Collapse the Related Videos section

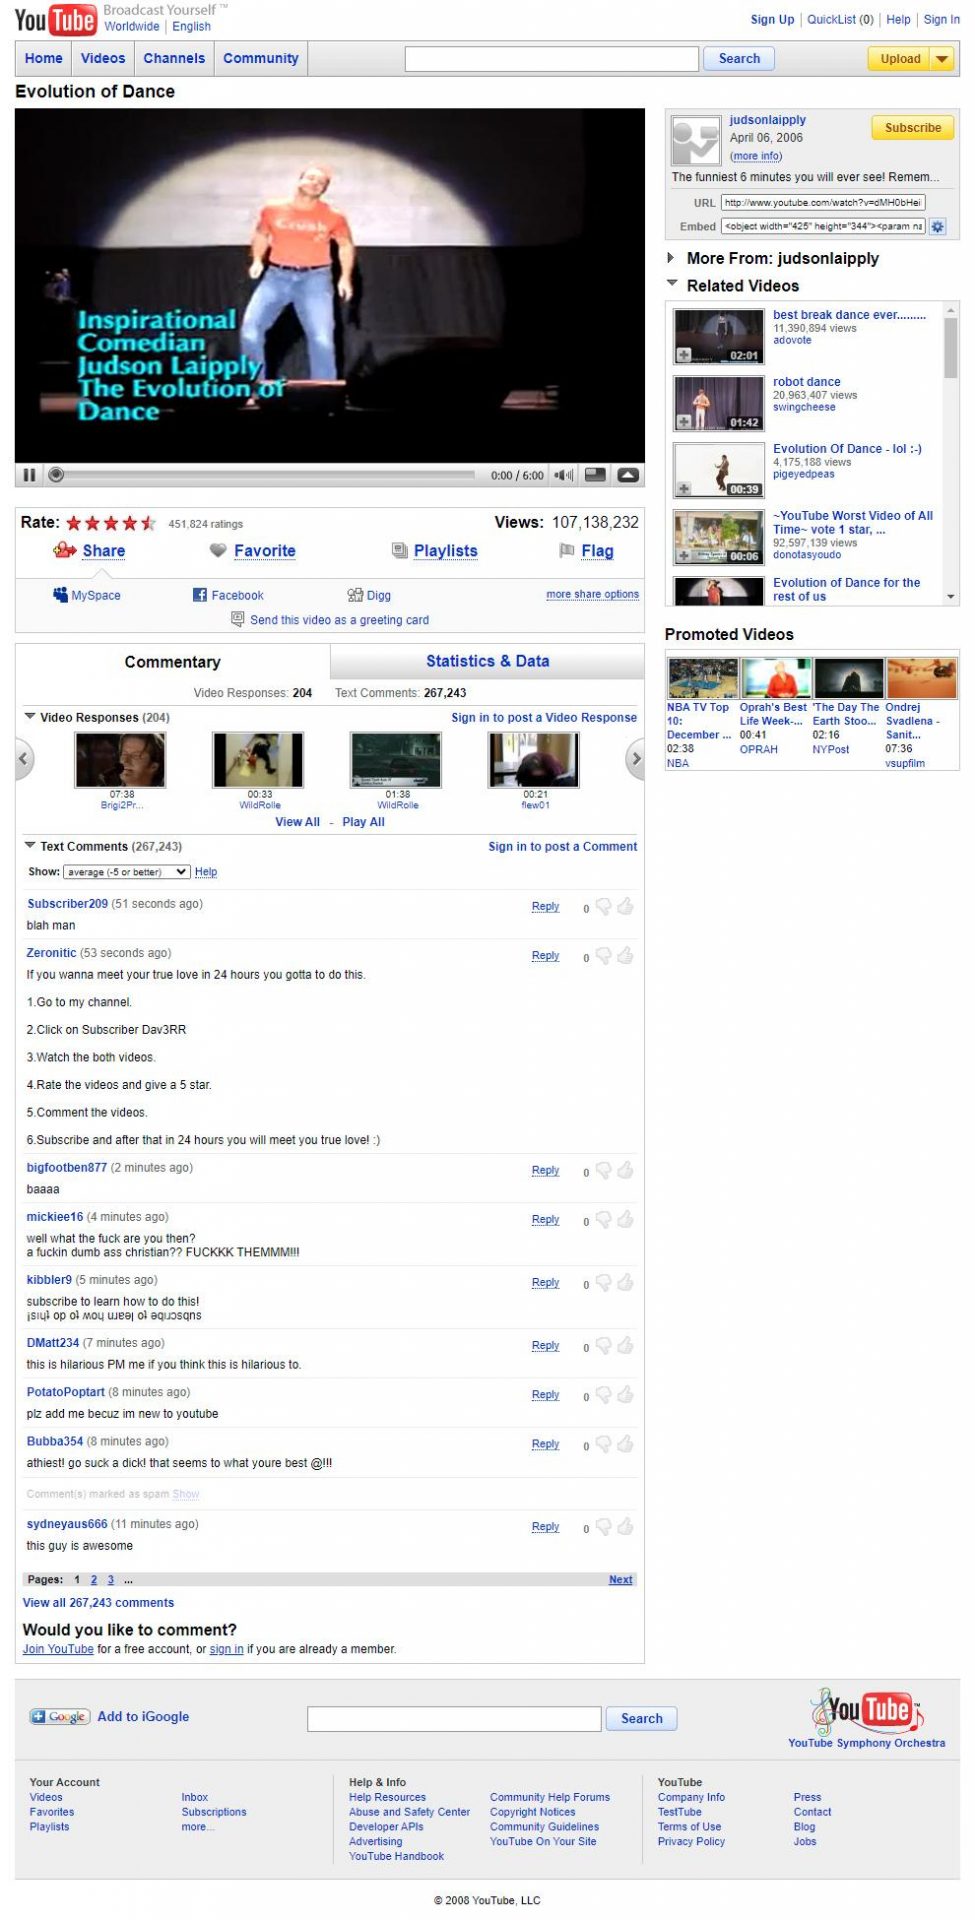(672, 284)
